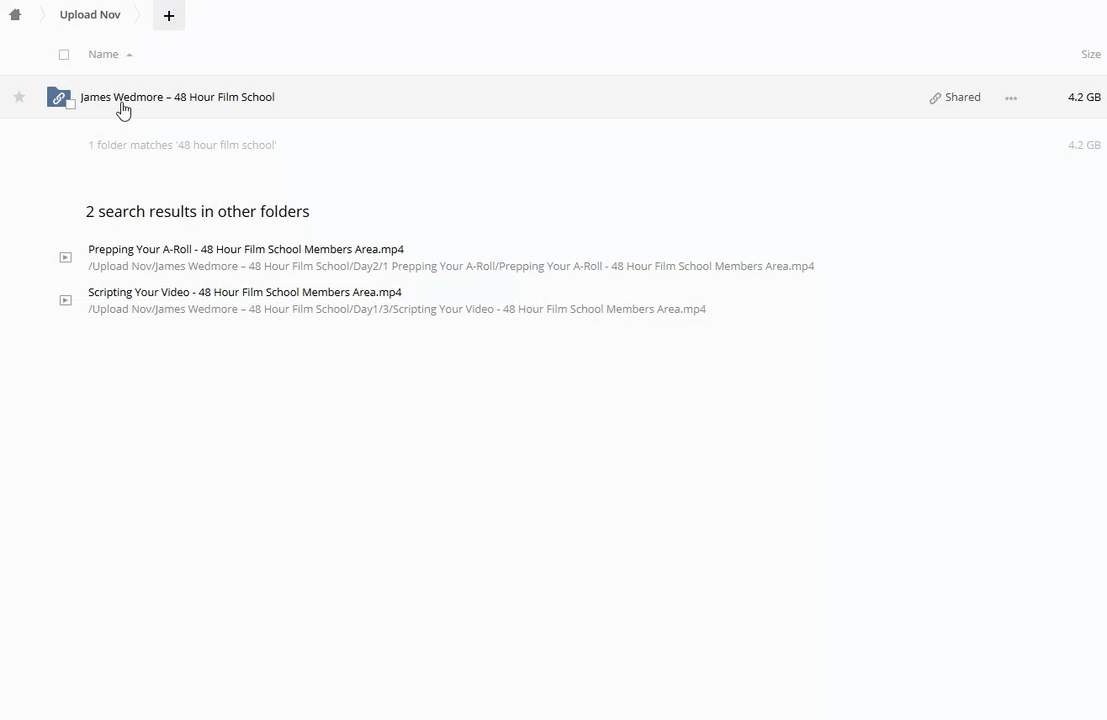Click video icon for Prepping Your A-Roll
Image resolution: width=1107 pixels, height=720 pixels.
pyautogui.click(x=65, y=258)
